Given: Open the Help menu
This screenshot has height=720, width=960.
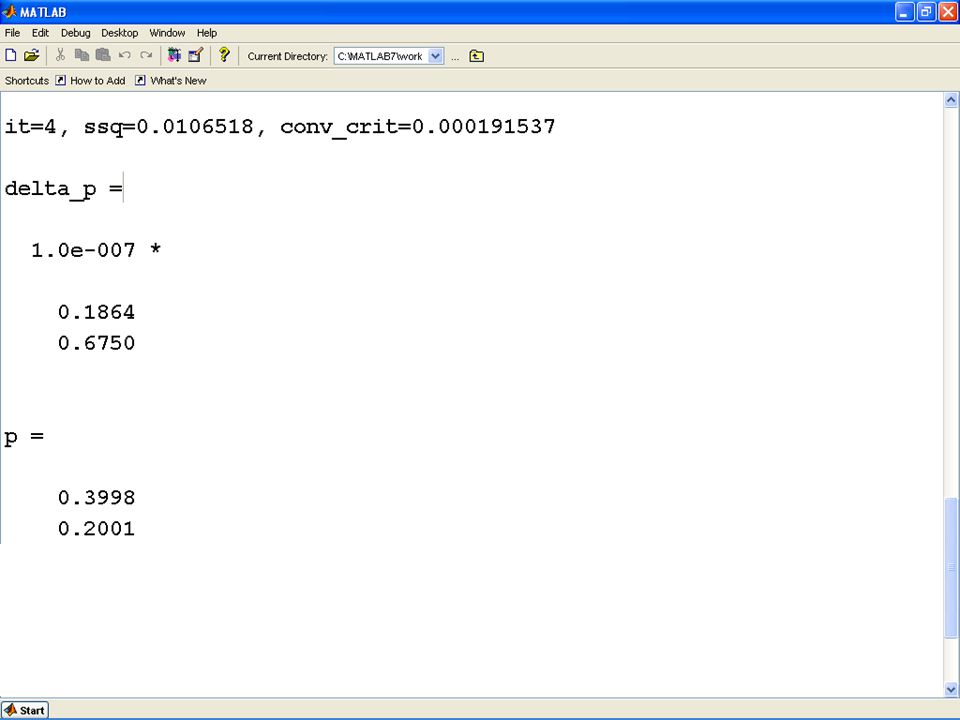Looking at the screenshot, I should point(207,33).
